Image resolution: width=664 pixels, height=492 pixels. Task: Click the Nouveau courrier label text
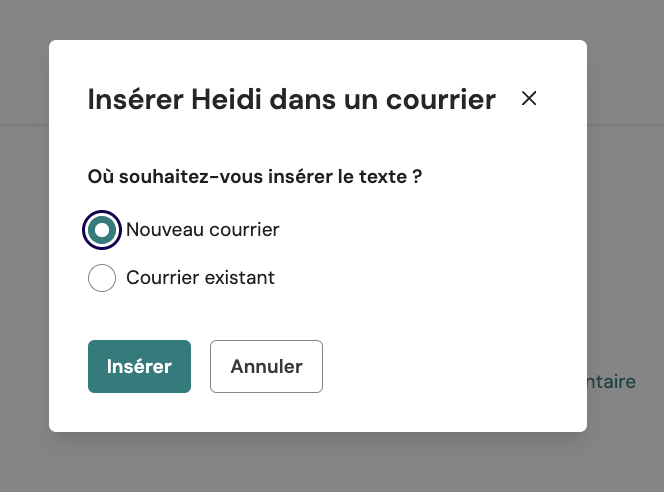pyautogui.click(x=202, y=230)
